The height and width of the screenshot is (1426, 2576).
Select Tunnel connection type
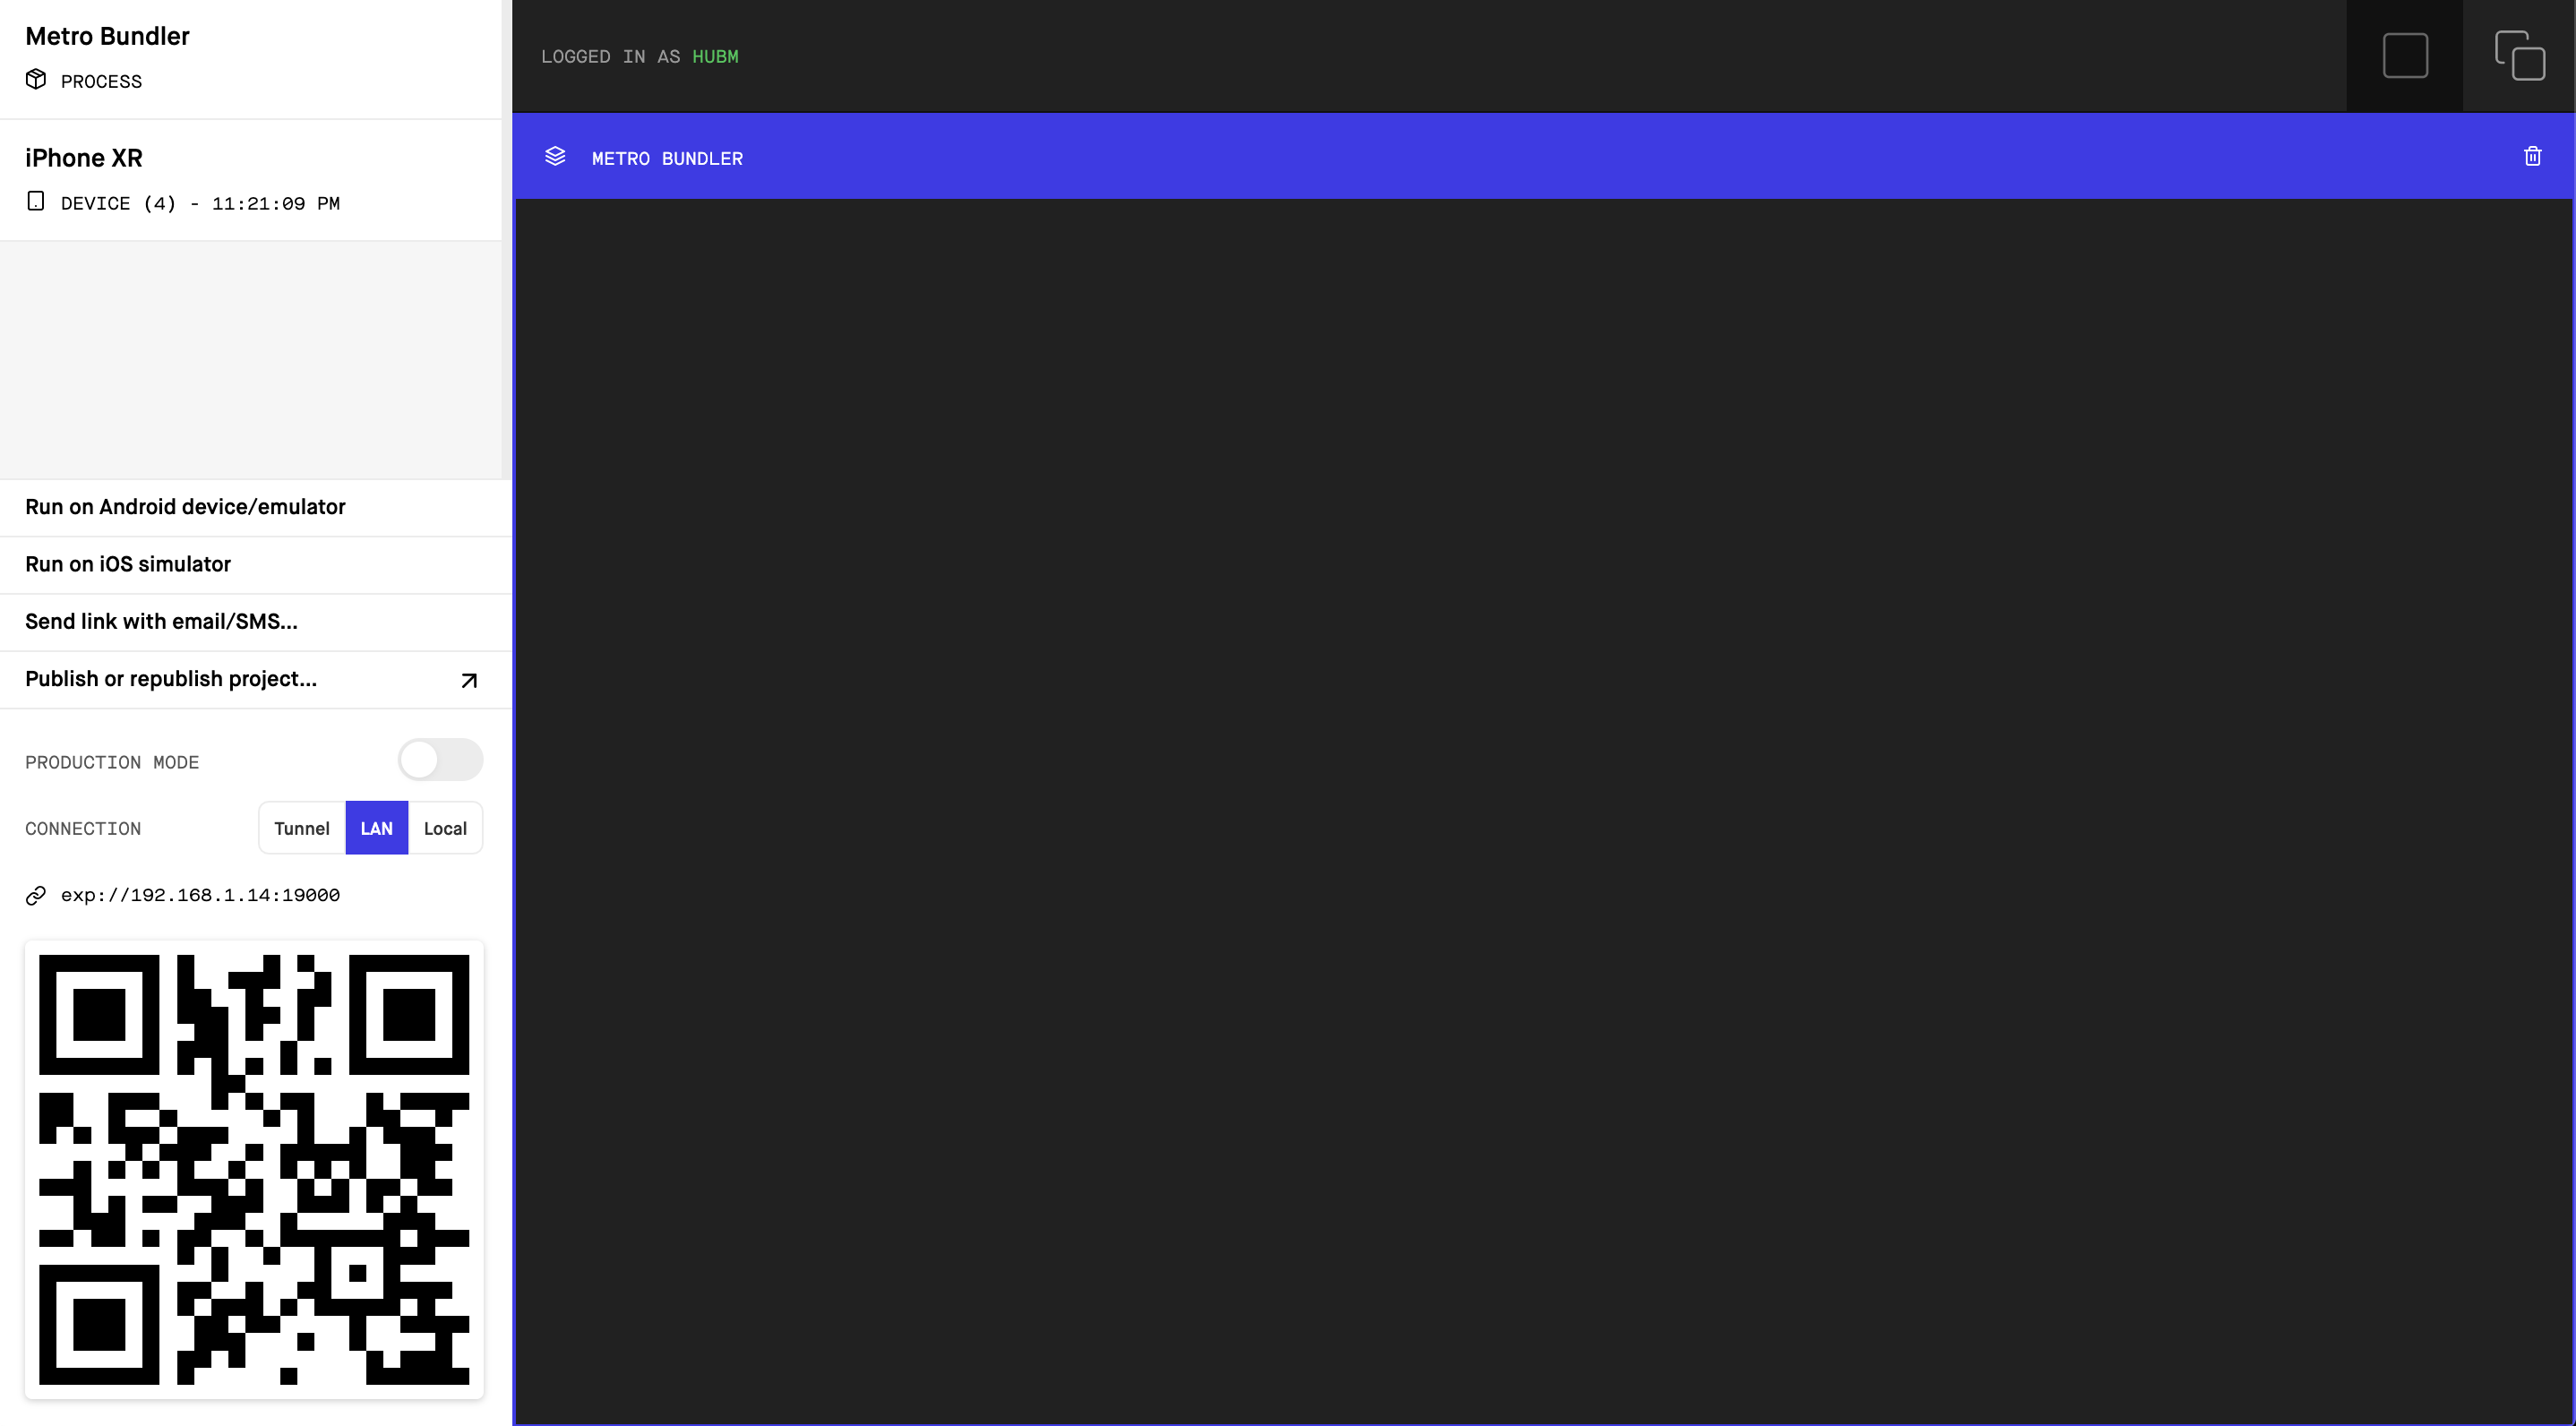click(300, 827)
